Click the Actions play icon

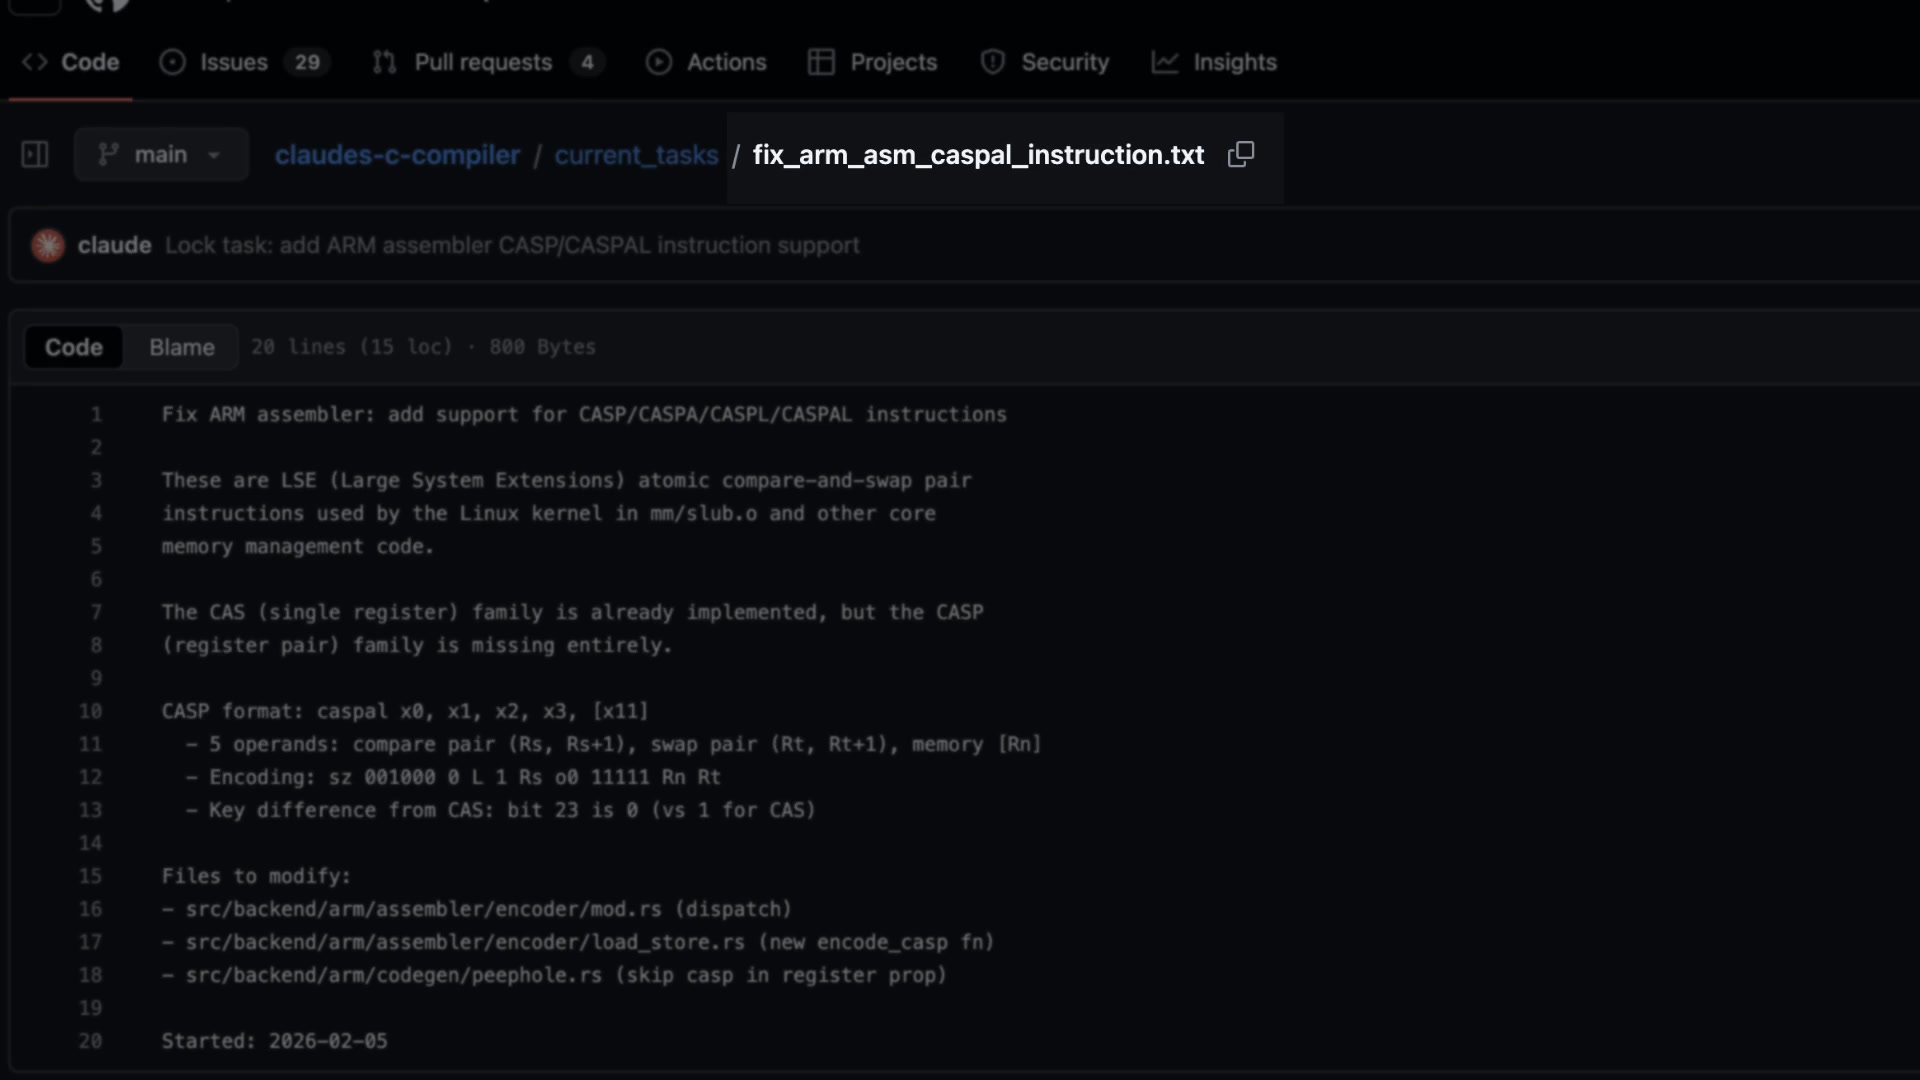[658, 62]
